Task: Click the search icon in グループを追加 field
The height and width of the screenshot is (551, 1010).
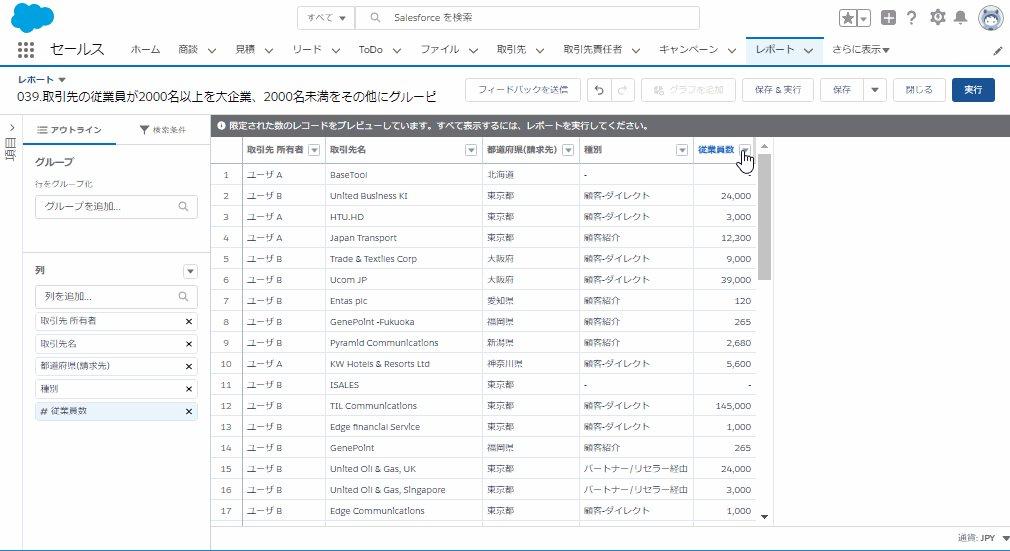Action: (x=184, y=207)
